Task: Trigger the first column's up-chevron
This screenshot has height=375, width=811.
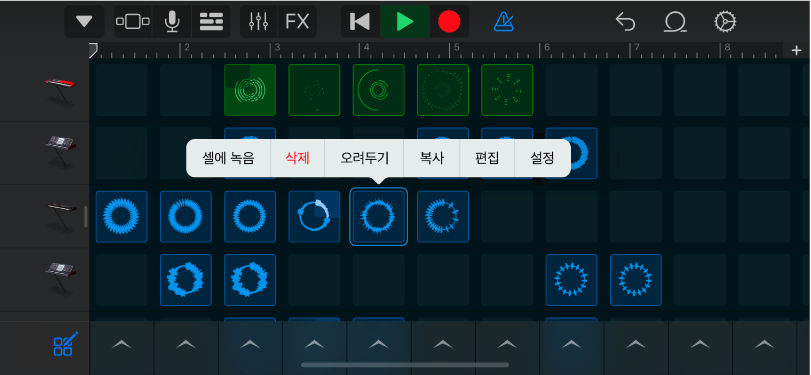Action: pyautogui.click(x=122, y=344)
